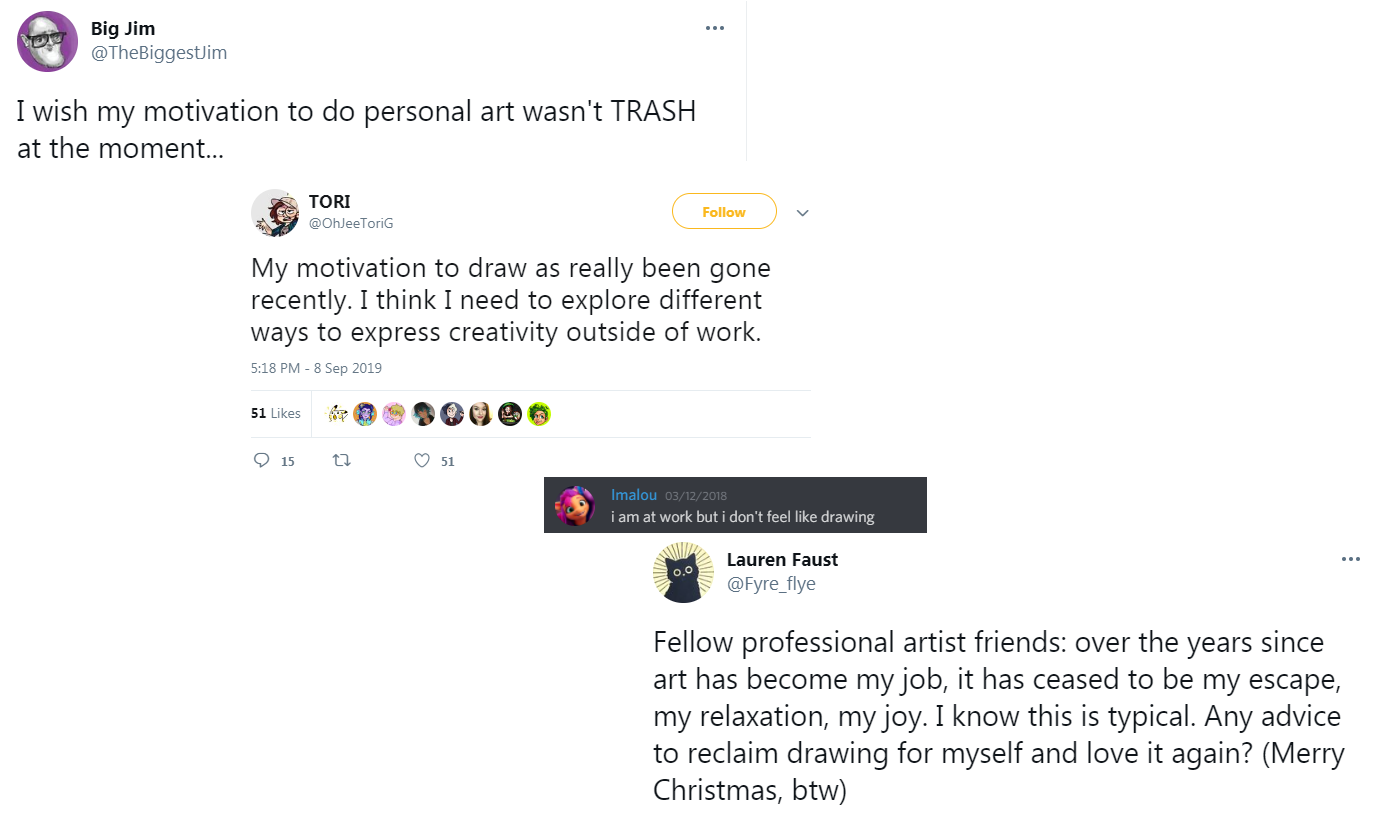Open Lauren Faust's tweet three-dot menu
Image resolution: width=1382 pixels, height=815 pixels.
(x=1351, y=559)
